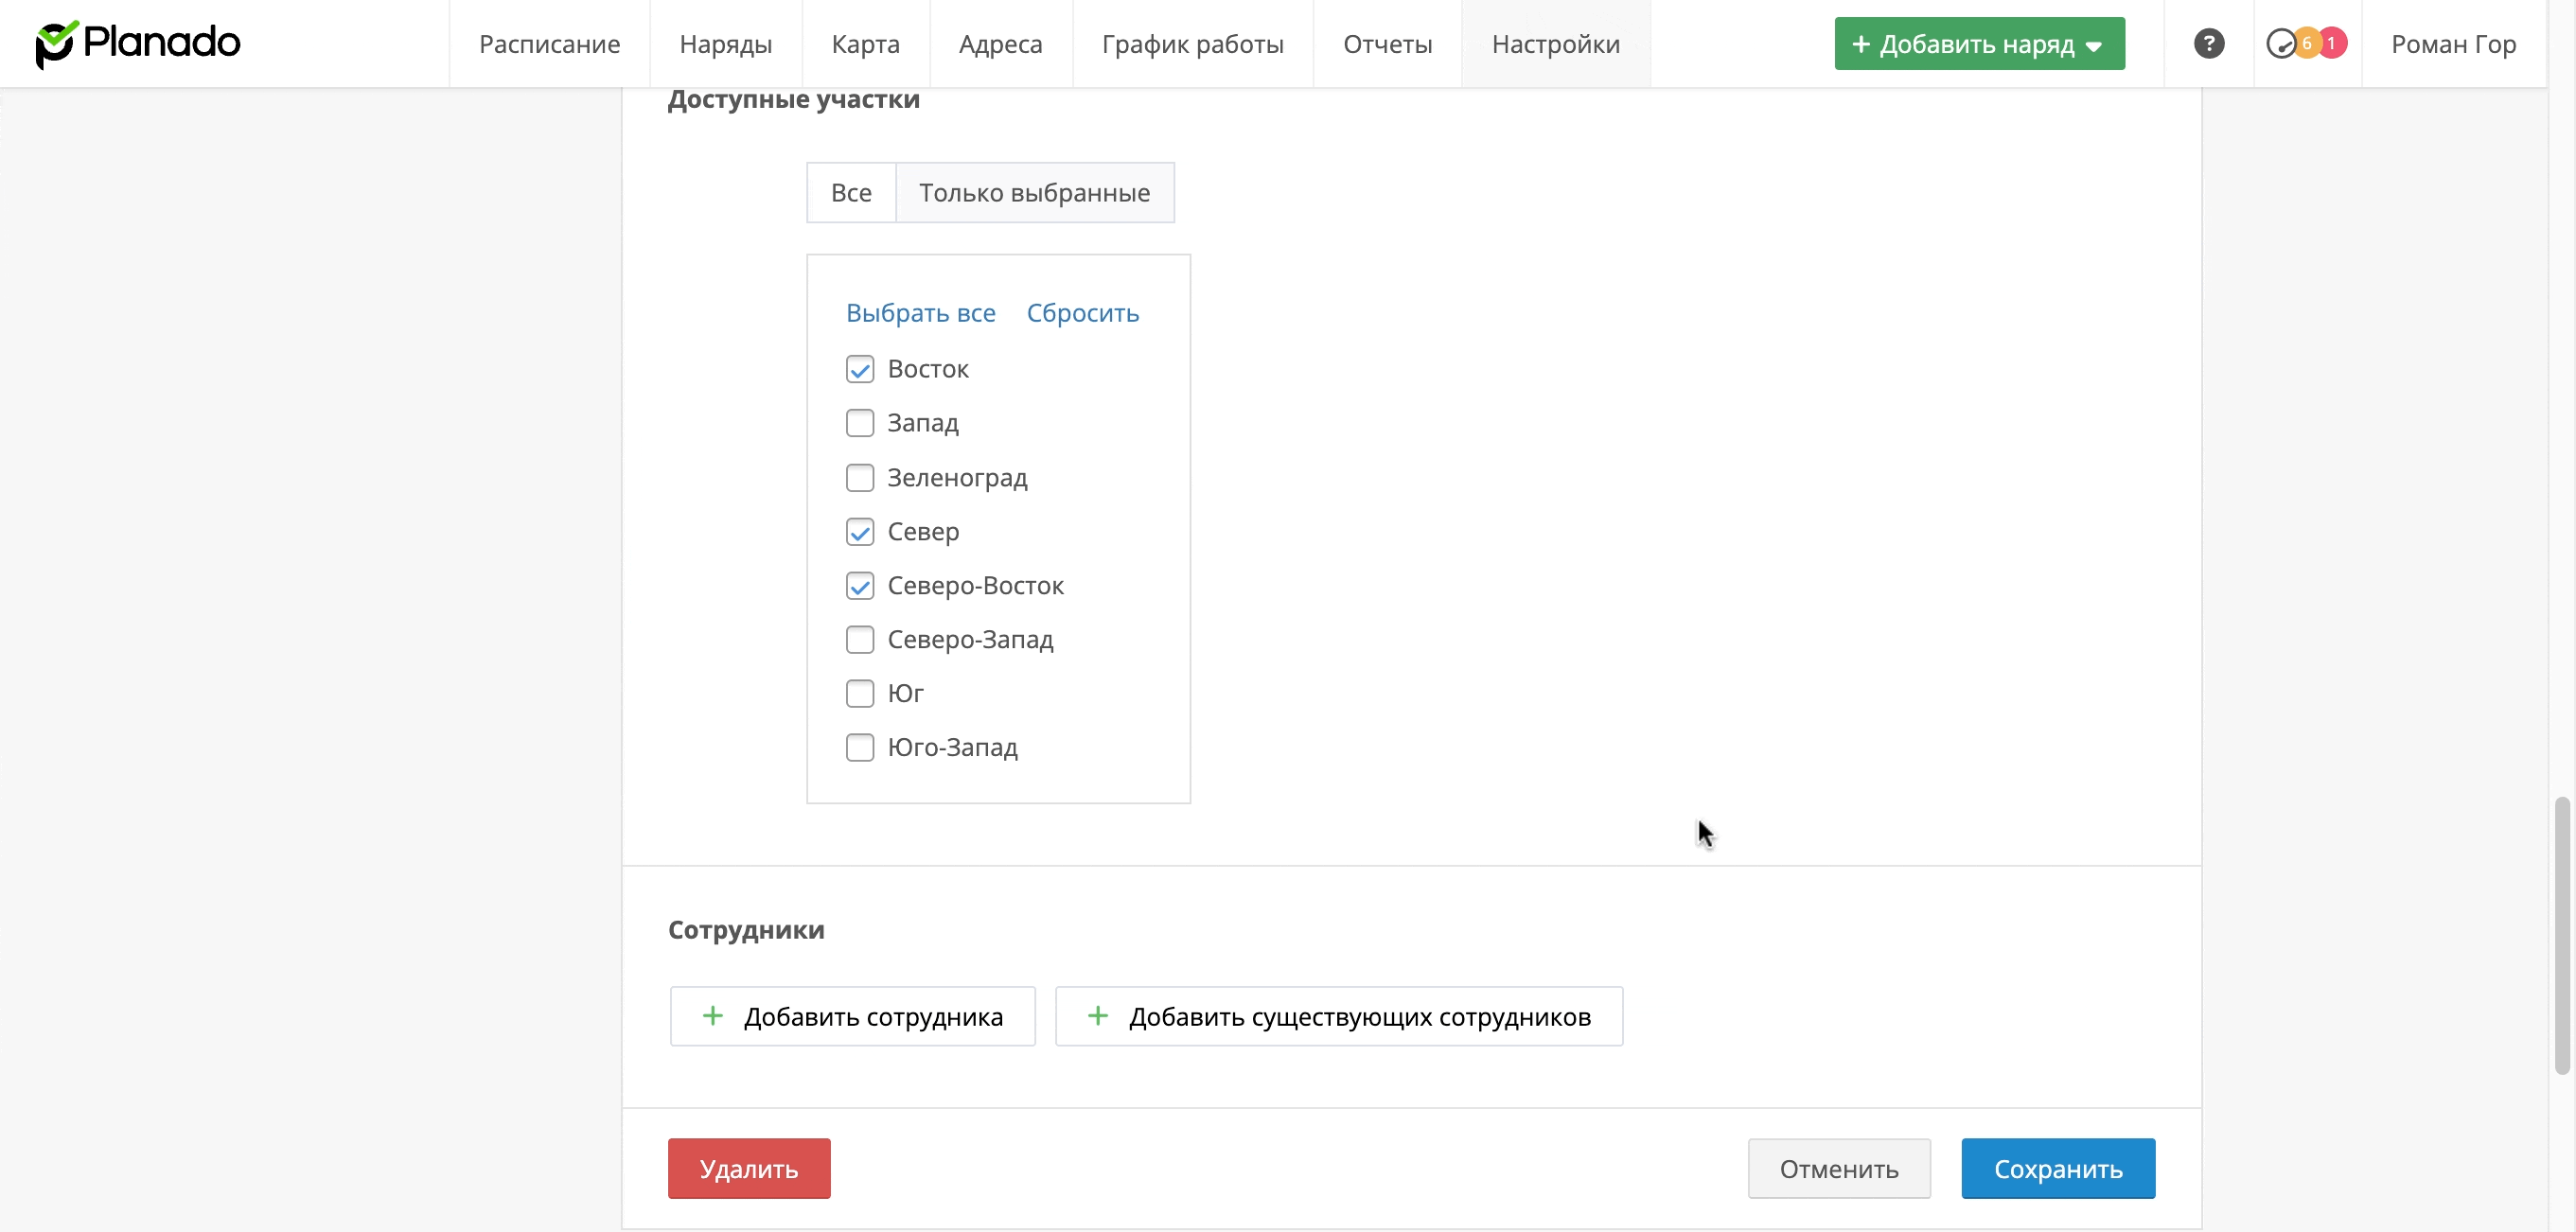This screenshot has height=1232, width=2576.
Task: Uncheck the Восток checkbox
Action: point(860,369)
